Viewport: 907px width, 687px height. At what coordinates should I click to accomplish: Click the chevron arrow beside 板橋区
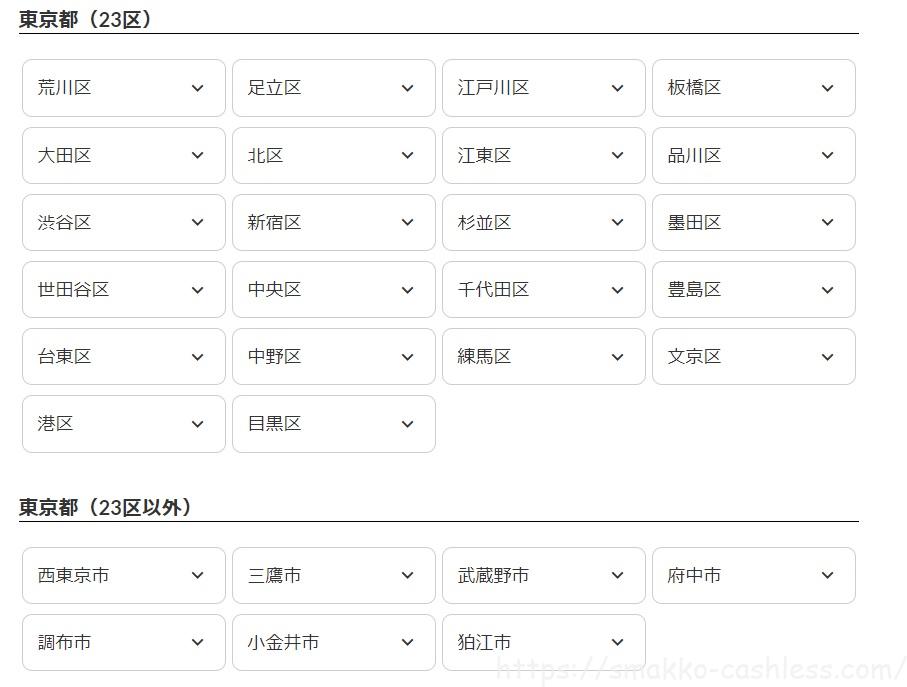tap(827, 88)
